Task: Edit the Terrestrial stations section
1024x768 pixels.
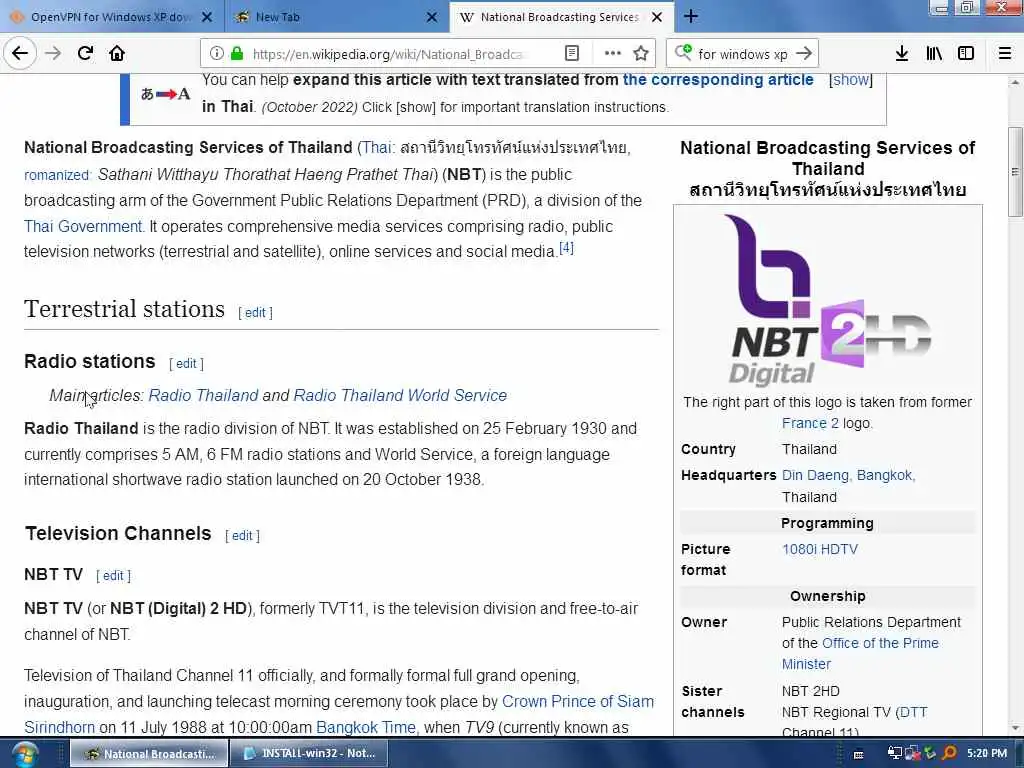Action: pos(255,313)
